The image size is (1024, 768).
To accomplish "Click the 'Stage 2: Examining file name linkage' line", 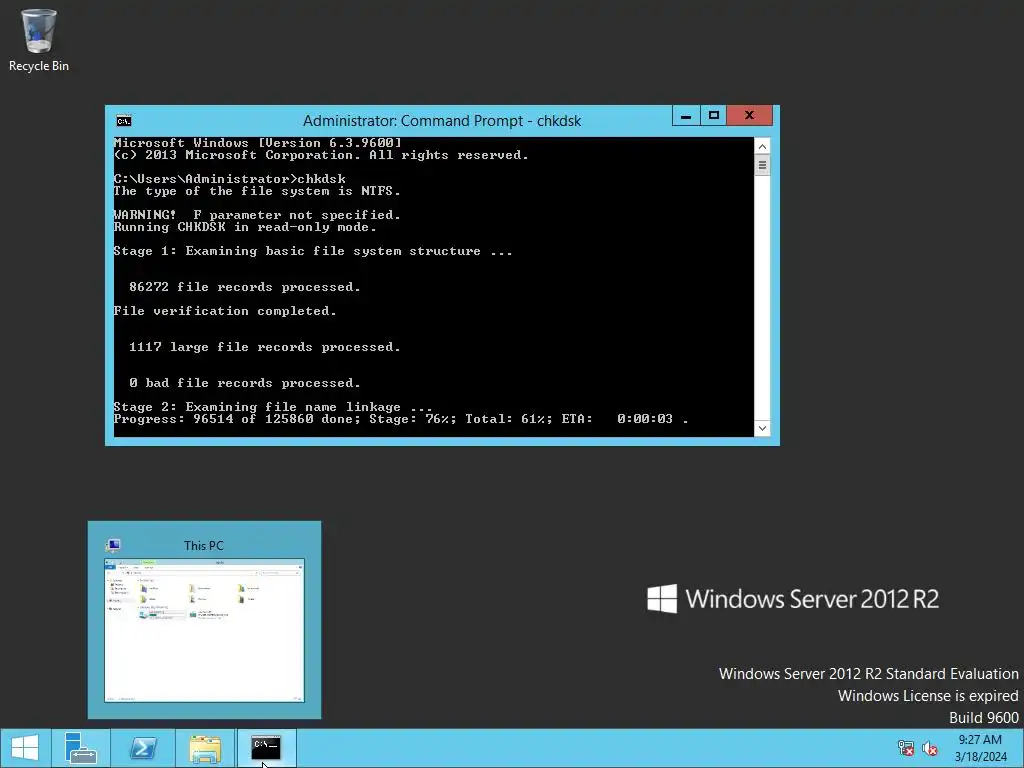I will 273,407.
